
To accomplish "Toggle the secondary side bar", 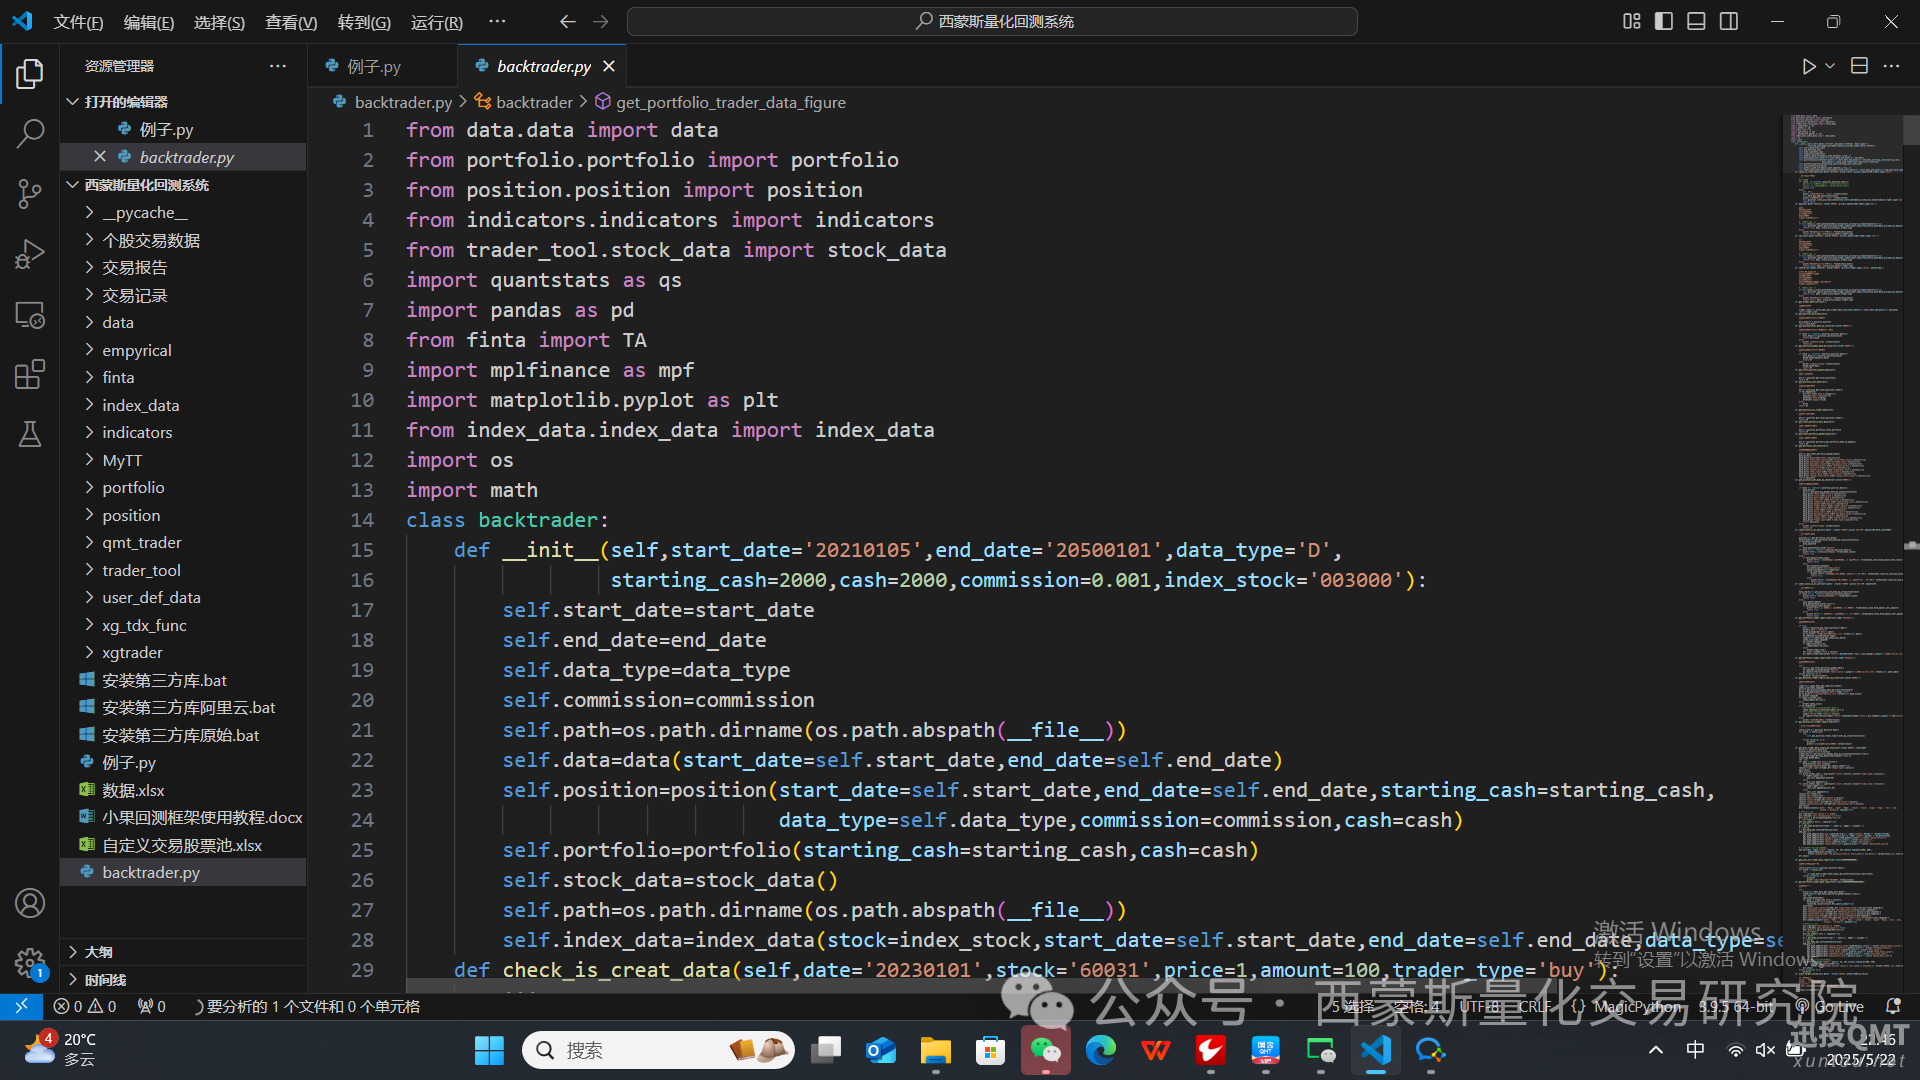I will click(1729, 21).
